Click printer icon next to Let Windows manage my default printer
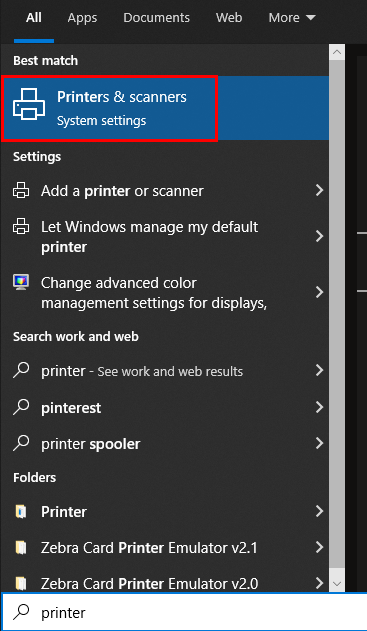Viewport: 367px width, 631px height. [x=21, y=226]
